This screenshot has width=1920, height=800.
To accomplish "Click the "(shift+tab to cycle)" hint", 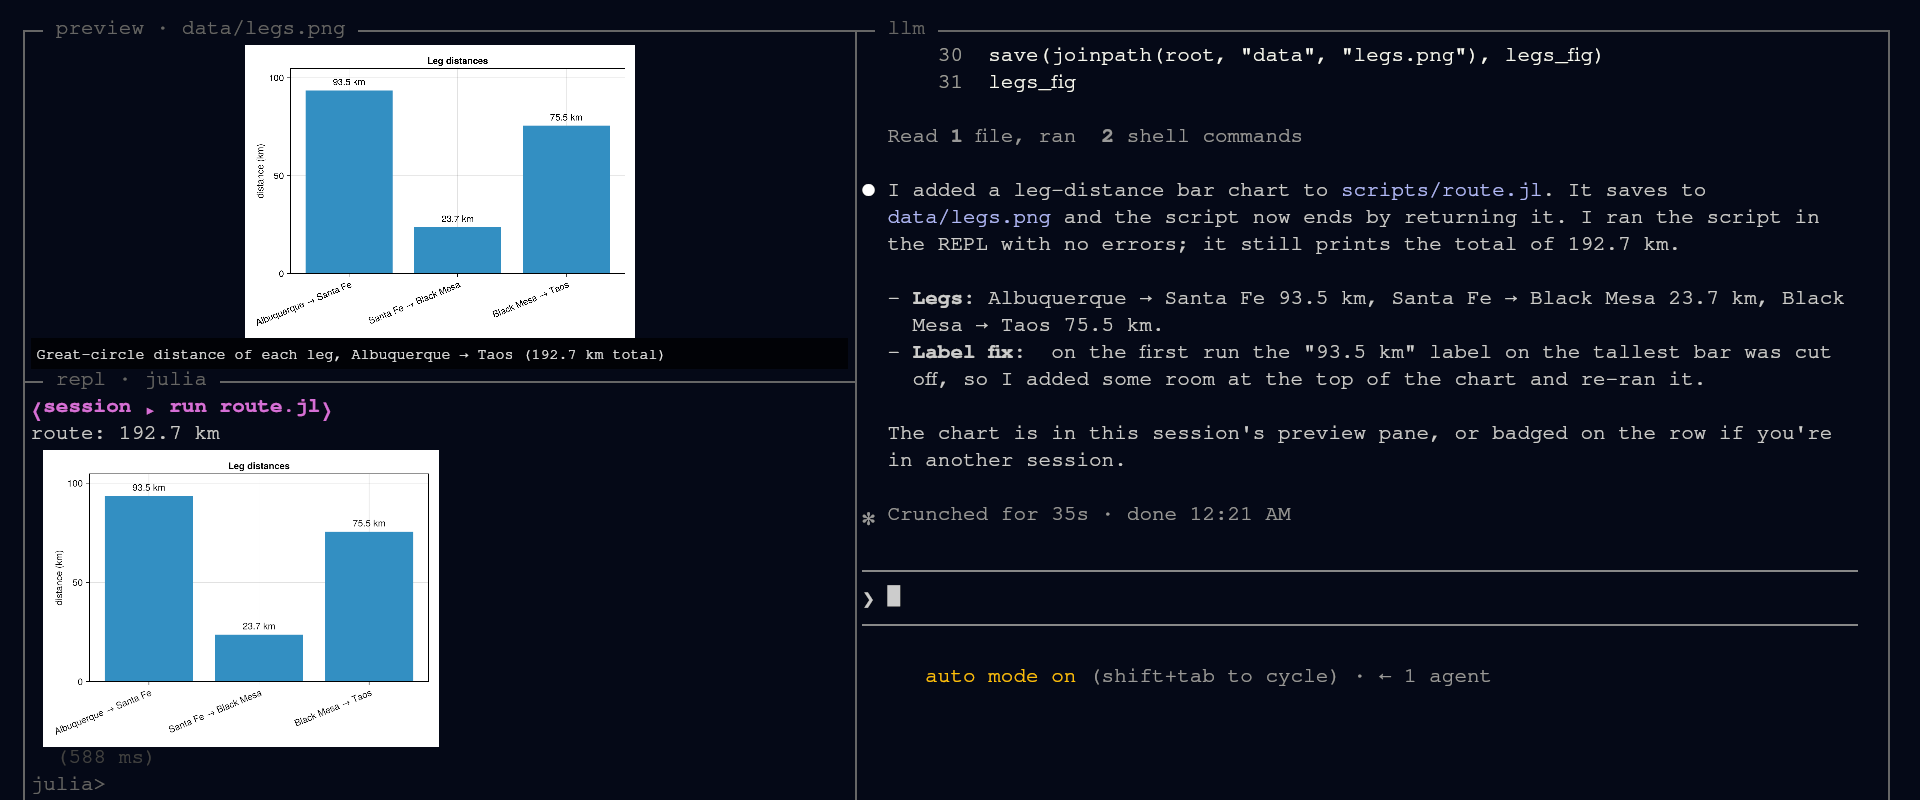I will click(x=1215, y=676).
